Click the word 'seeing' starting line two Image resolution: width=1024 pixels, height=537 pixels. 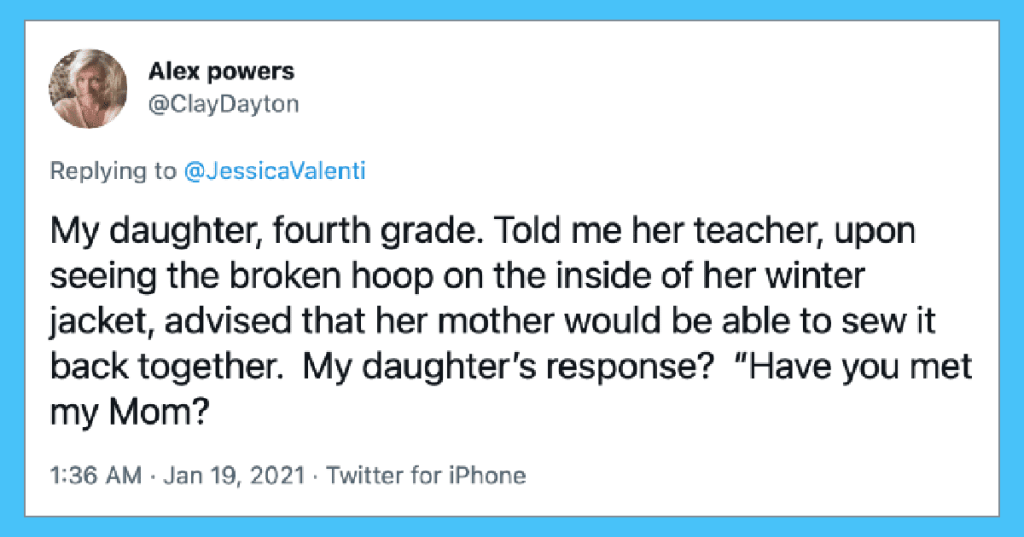pos(104,277)
